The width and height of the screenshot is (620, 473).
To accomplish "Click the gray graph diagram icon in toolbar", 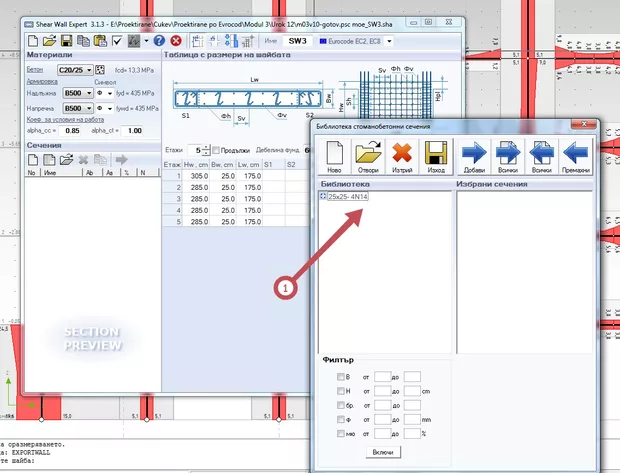I will coord(134,41).
